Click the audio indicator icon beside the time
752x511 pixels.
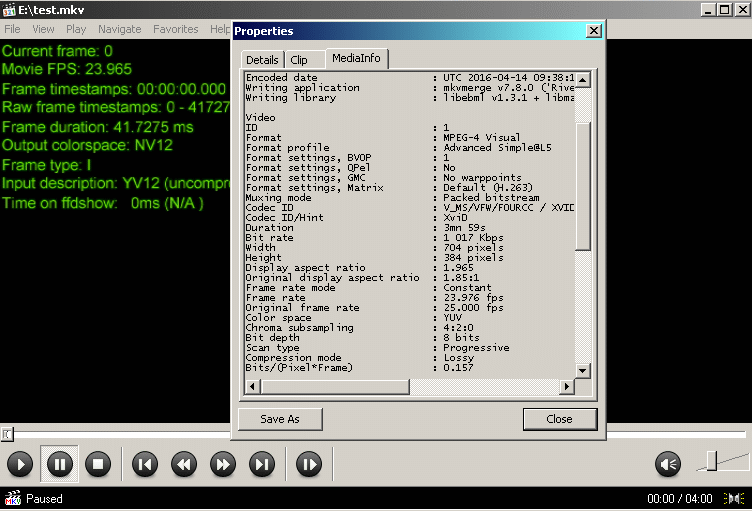(x=734, y=499)
